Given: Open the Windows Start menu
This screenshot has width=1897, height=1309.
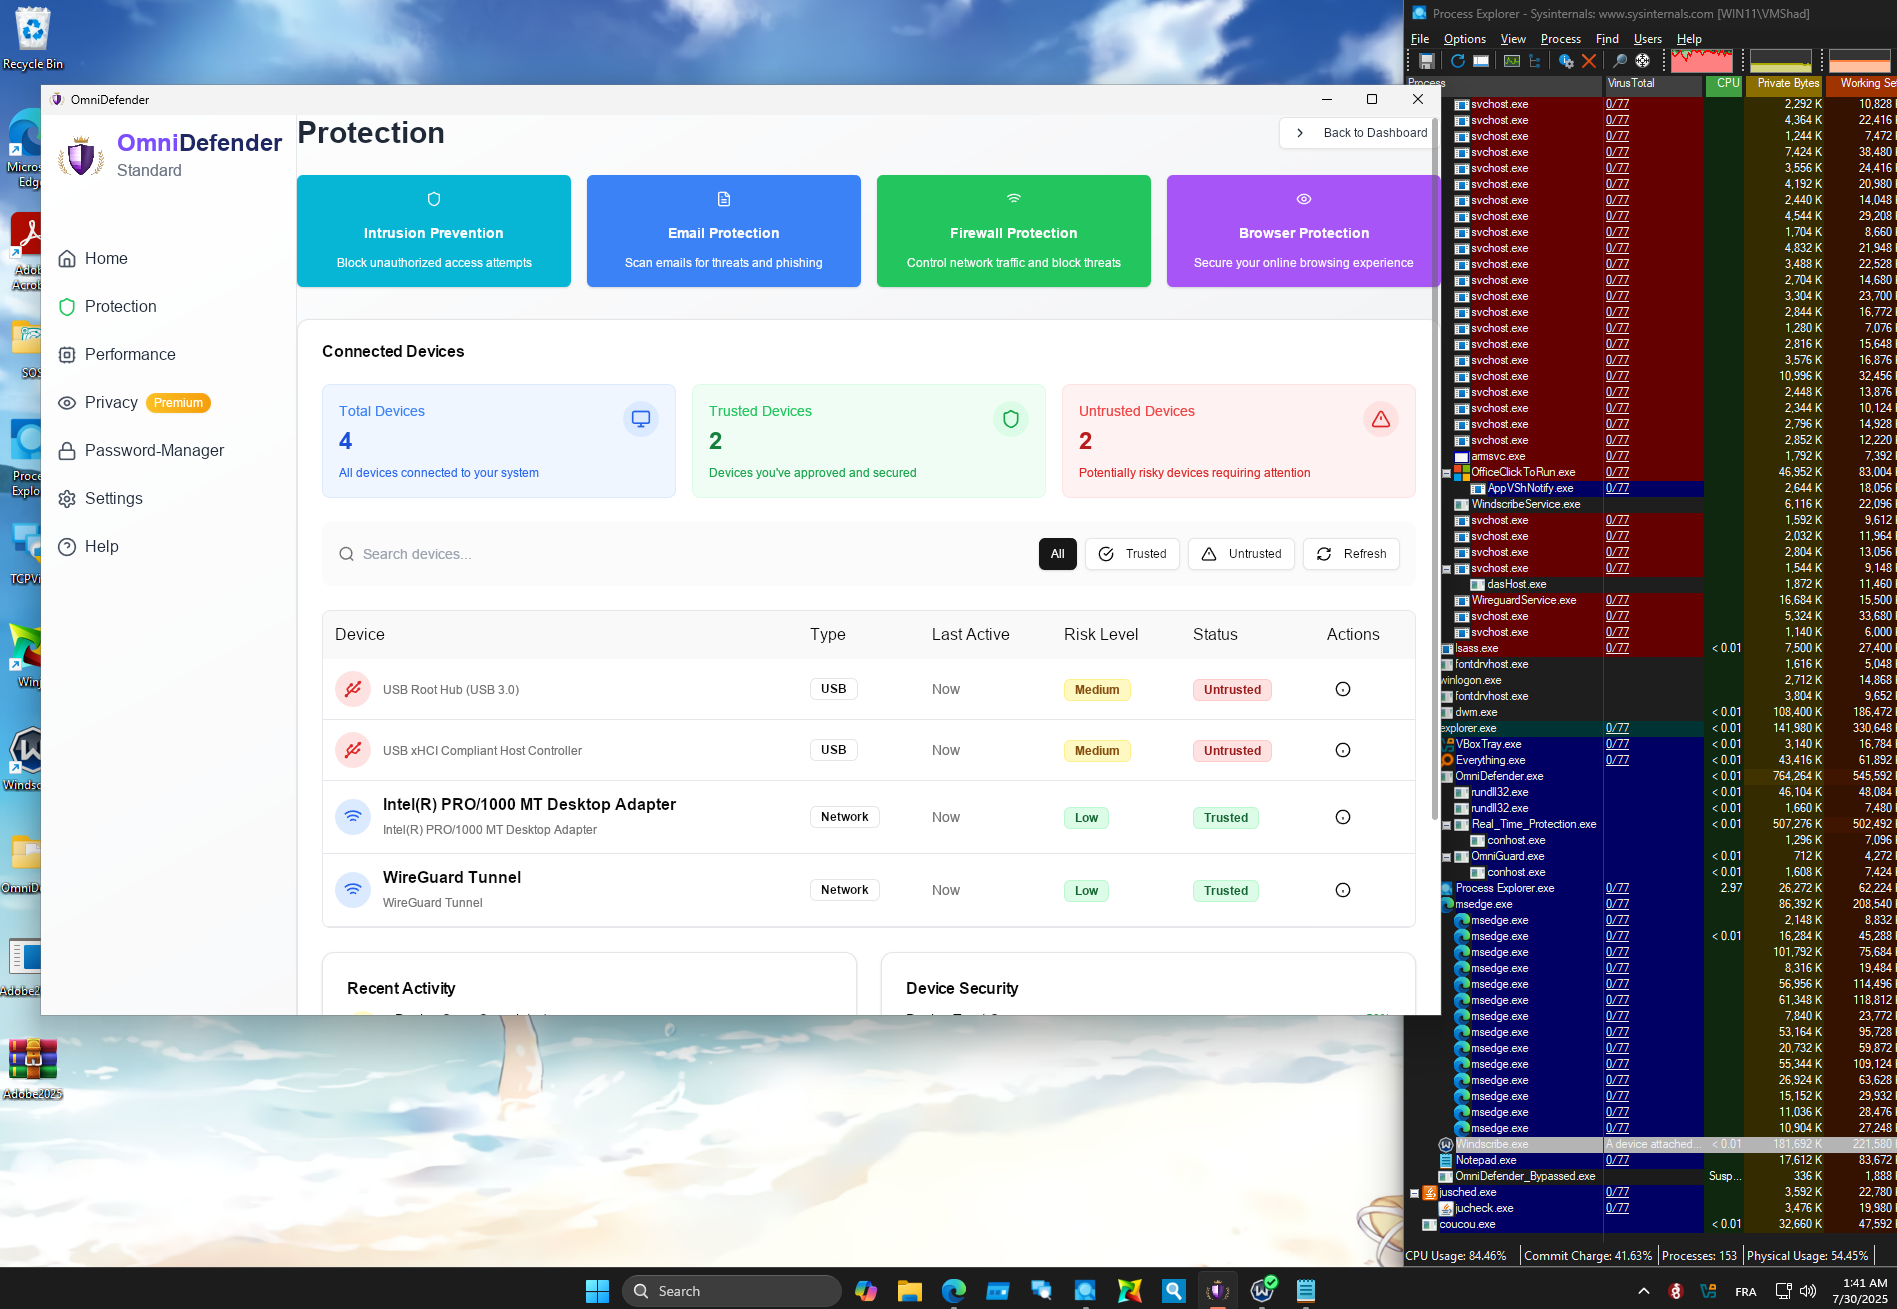Looking at the screenshot, I should click(x=597, y=1291).
